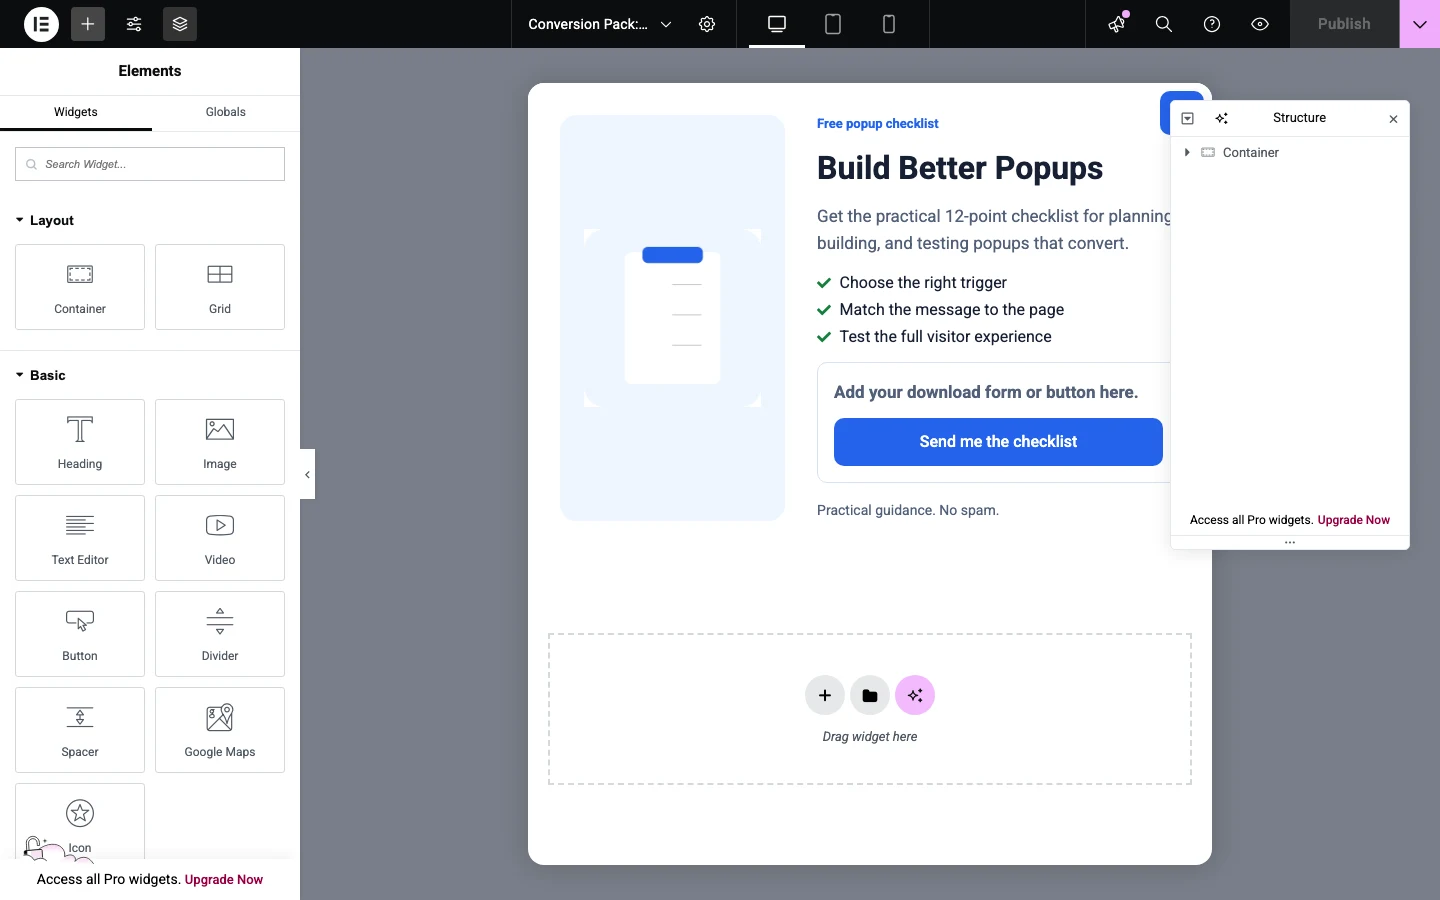Select the Grid widget

coord(220,287)
